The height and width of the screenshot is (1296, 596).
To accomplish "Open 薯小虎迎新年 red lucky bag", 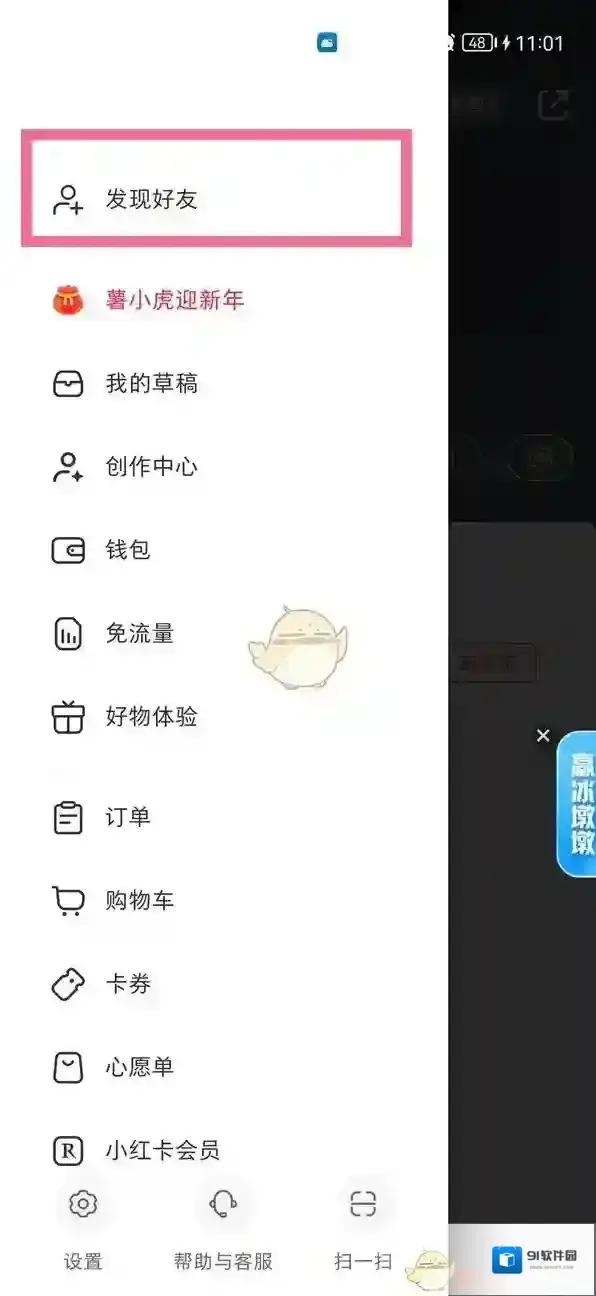I will pyautogui.click(x=68, y=300).
